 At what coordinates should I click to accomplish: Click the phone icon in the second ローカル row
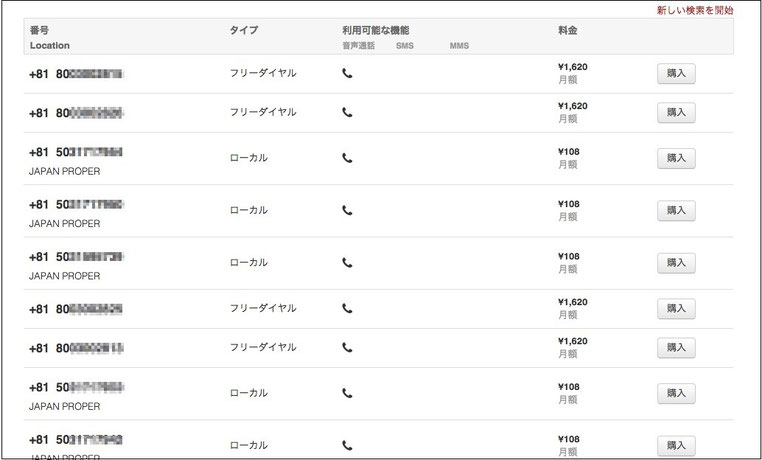click(347, 210)
